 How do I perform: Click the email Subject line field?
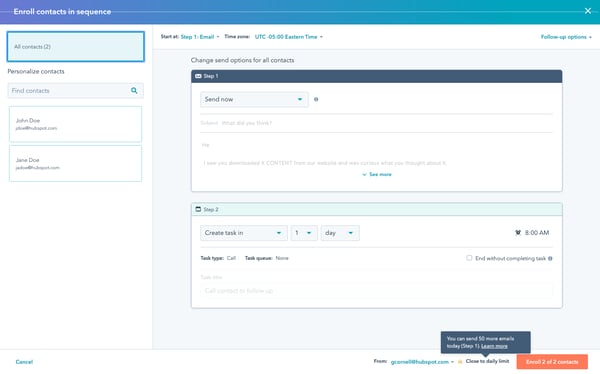[377, 123]
